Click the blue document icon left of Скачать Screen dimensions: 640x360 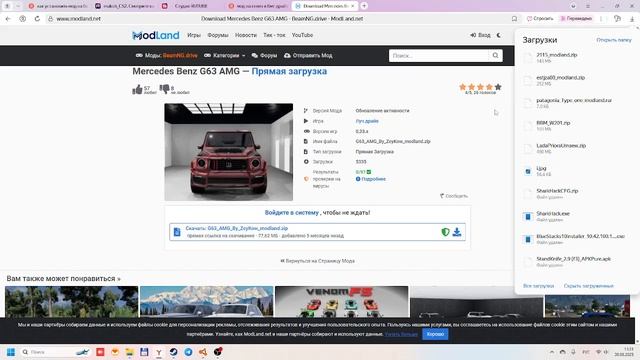click(x=177, y=232)
